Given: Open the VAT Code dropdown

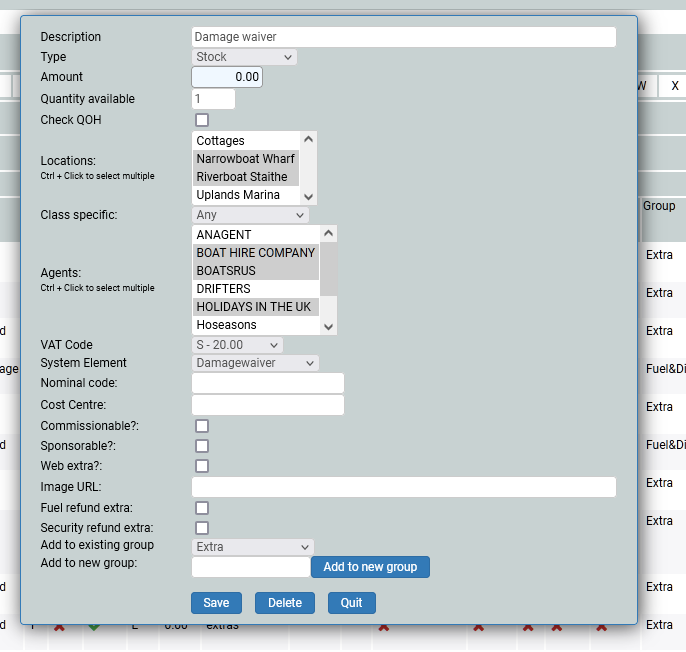Looking at the screenshot, I should (x=237, y=345).
